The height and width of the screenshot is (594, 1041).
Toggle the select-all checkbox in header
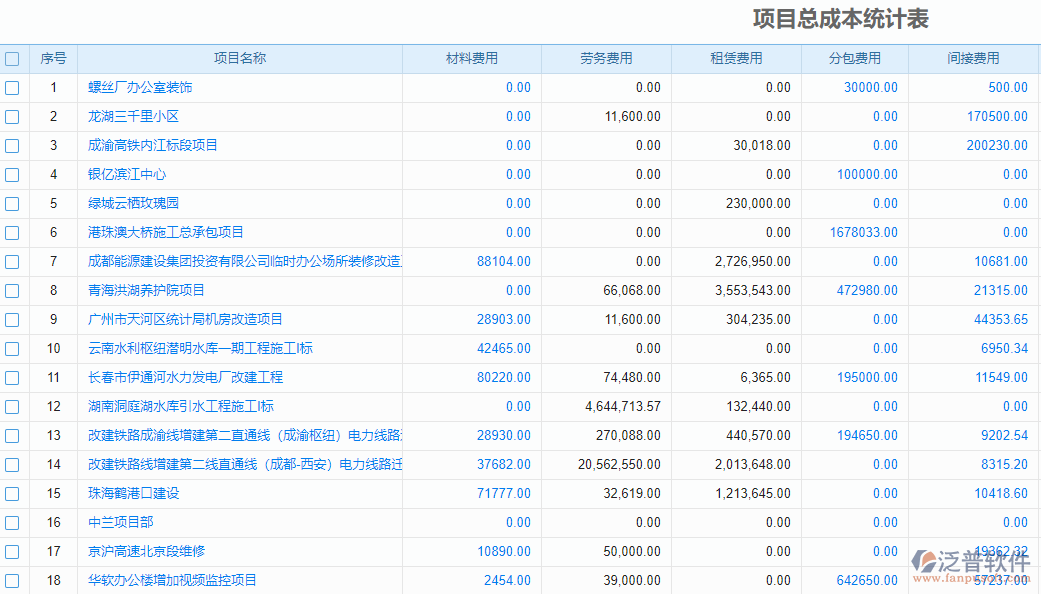tap(12, 59)
